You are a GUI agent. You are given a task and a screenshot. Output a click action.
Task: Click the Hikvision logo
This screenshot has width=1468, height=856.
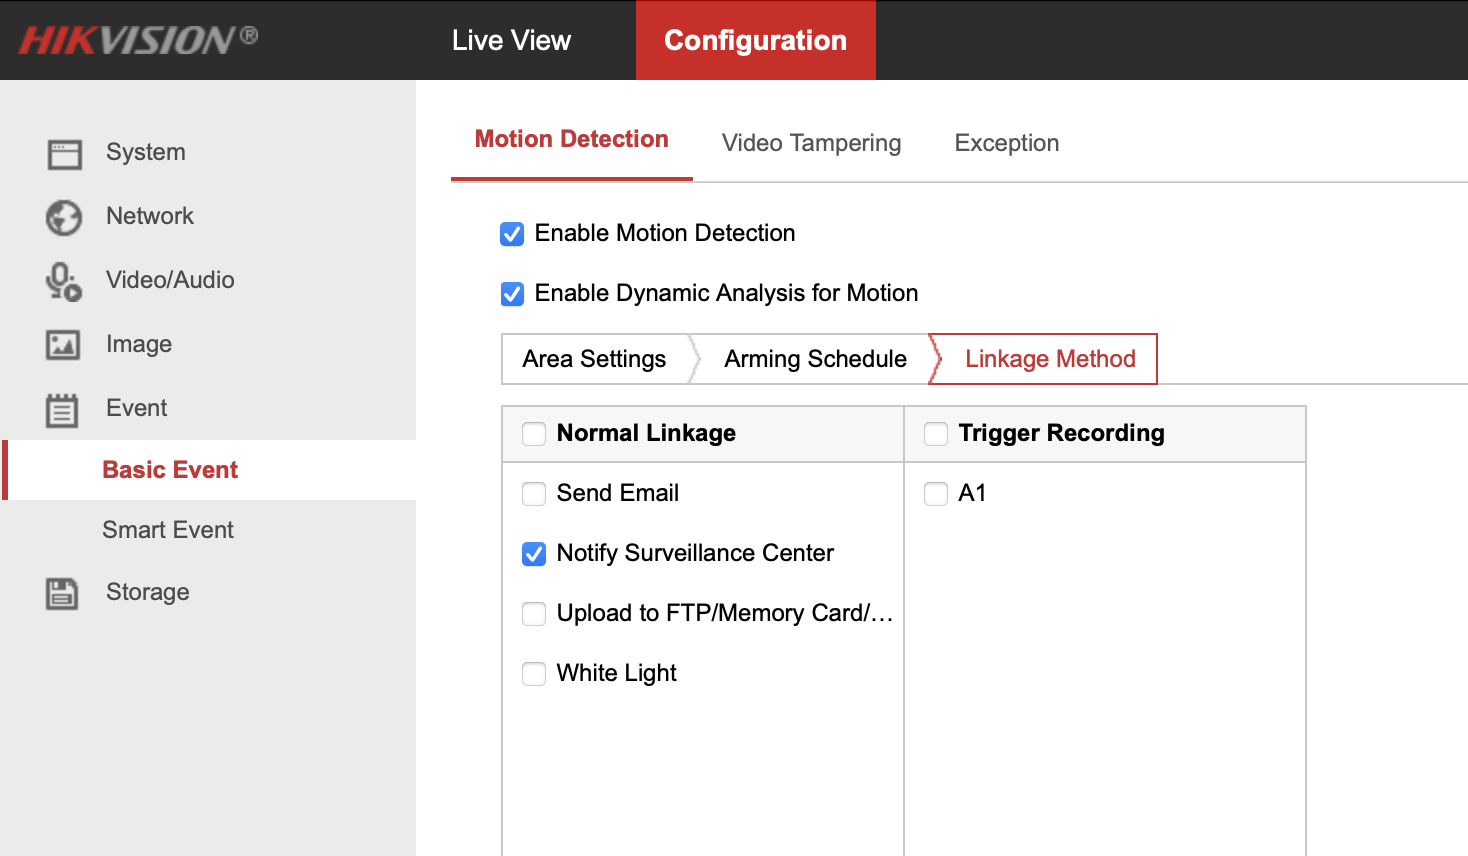click(139, 40)
